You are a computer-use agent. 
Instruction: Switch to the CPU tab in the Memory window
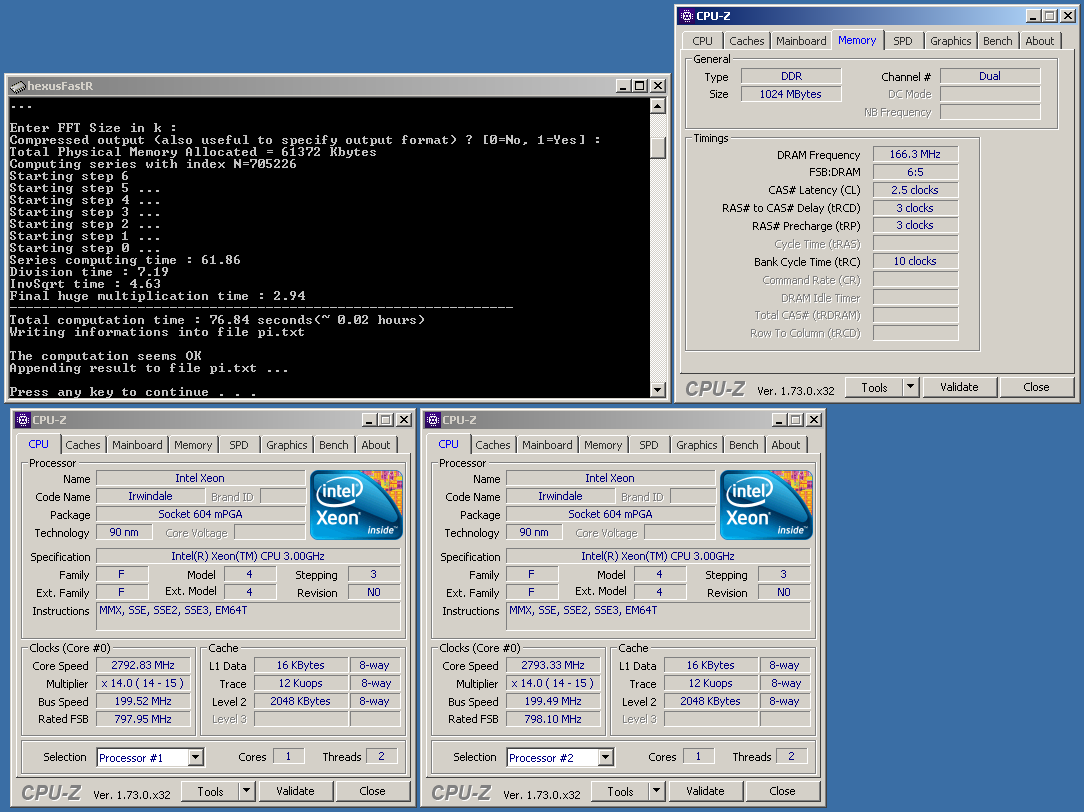click(x=702, y=41)
